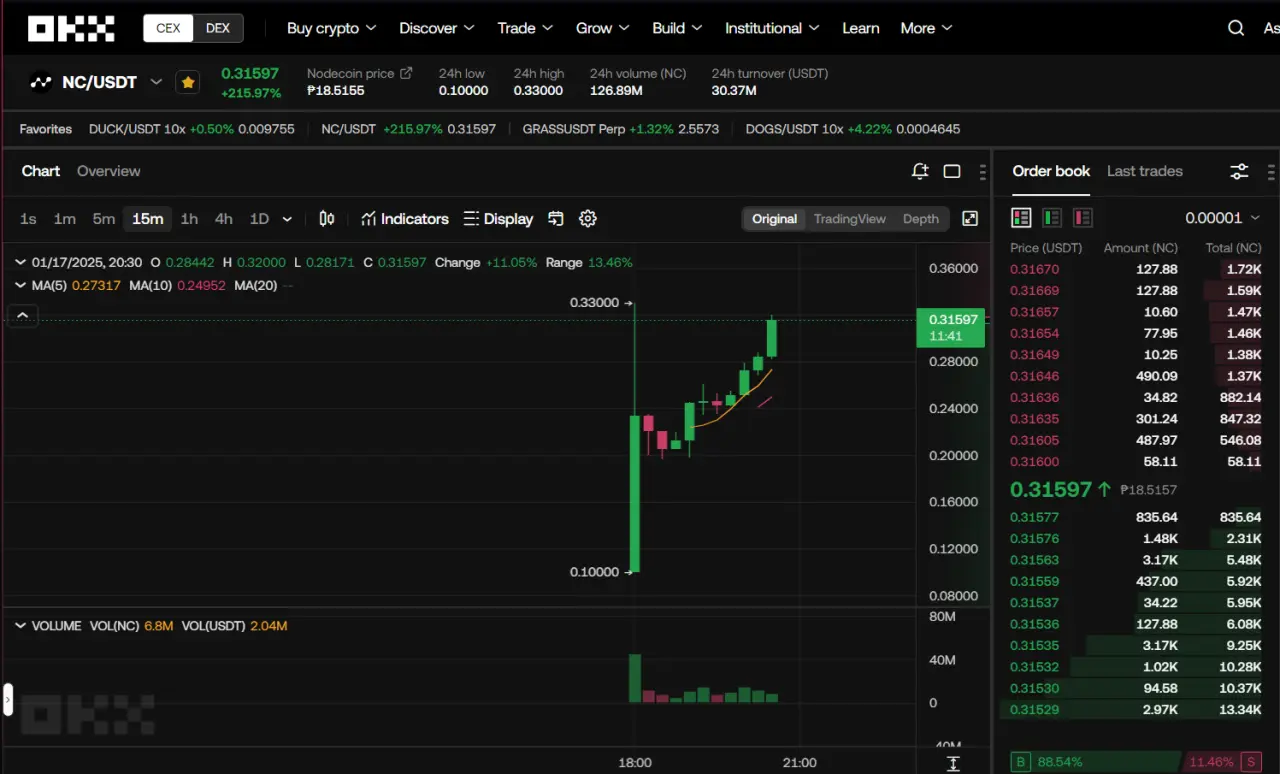Open order book settings sliders icon
Screen dimensions: 1280x774
click(1239, 171)
